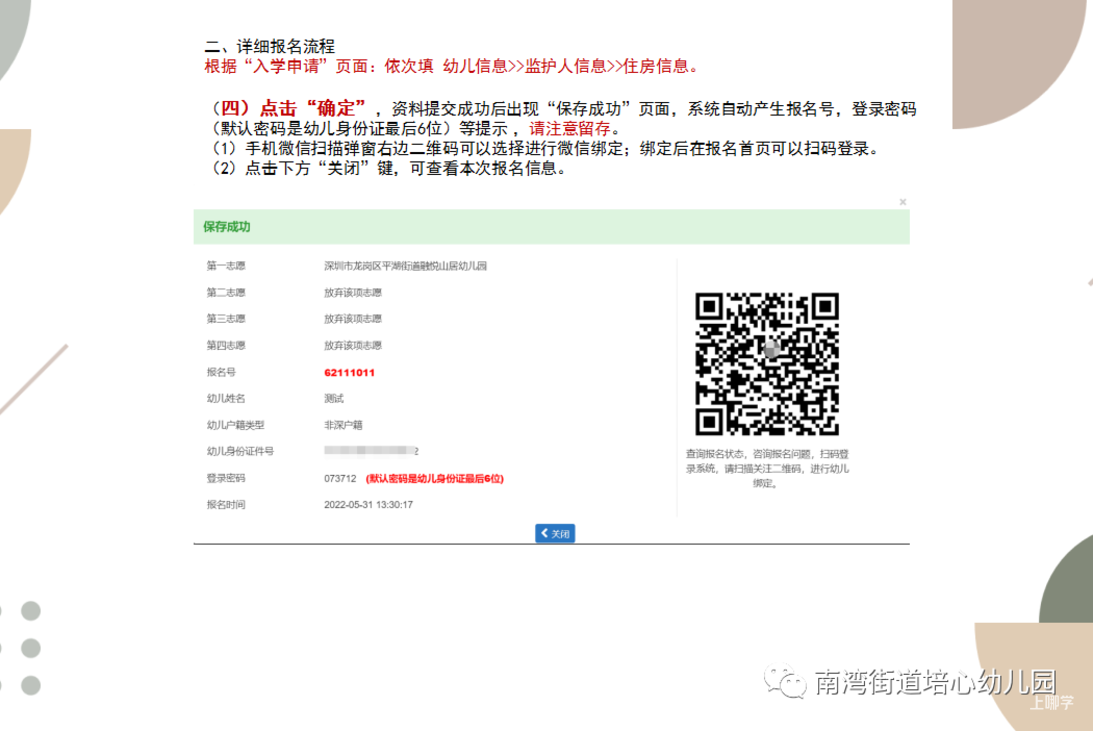Click the heading 二、详细报名流程
This screenshot has width=1093, height=731.
tap(270, 47)
